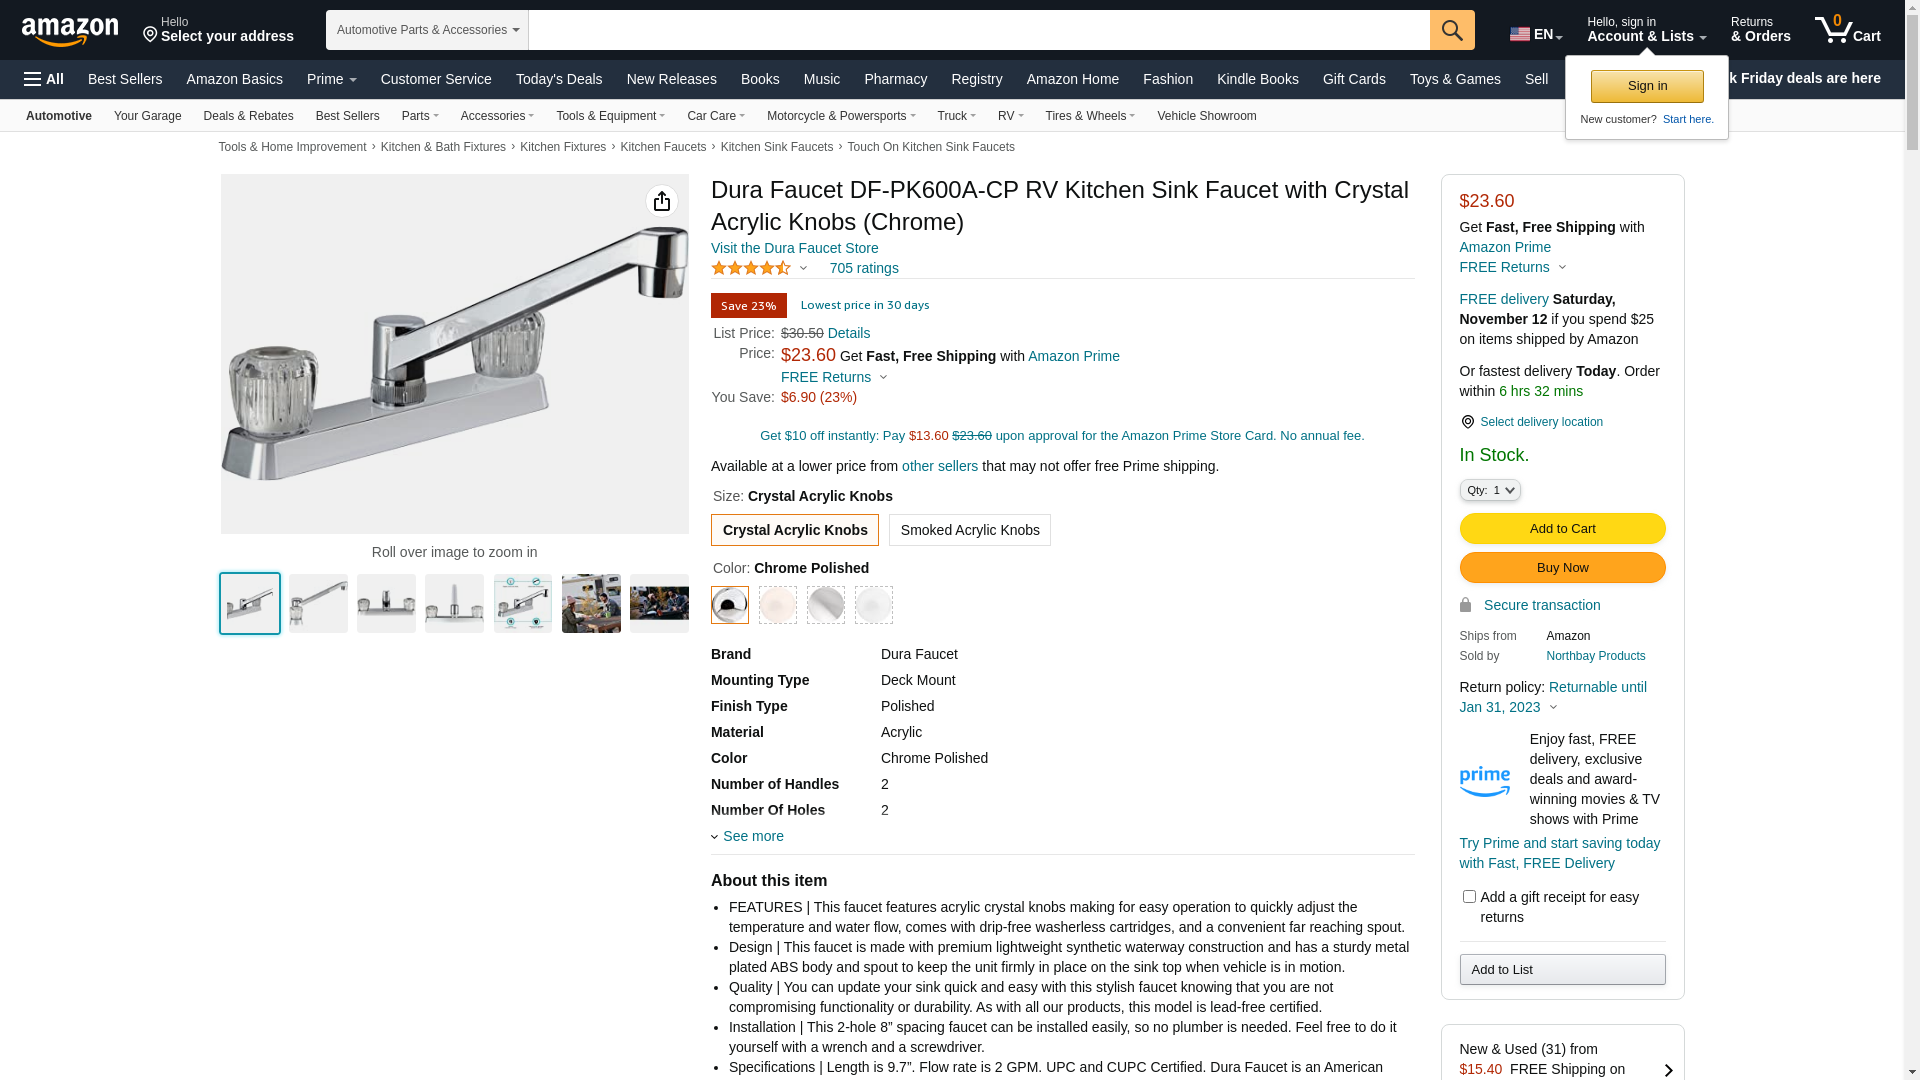Open the Qty quantity dropdown

[1490, 490]
